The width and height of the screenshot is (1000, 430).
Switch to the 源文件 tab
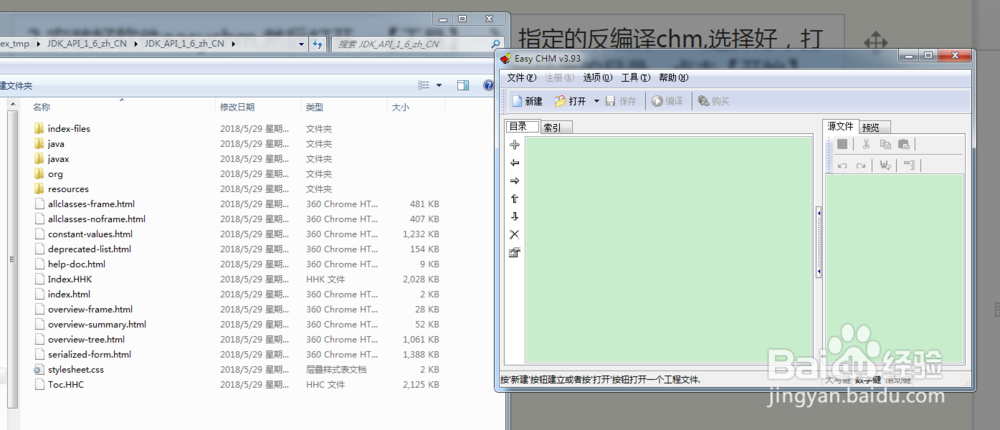click(841, 126)
